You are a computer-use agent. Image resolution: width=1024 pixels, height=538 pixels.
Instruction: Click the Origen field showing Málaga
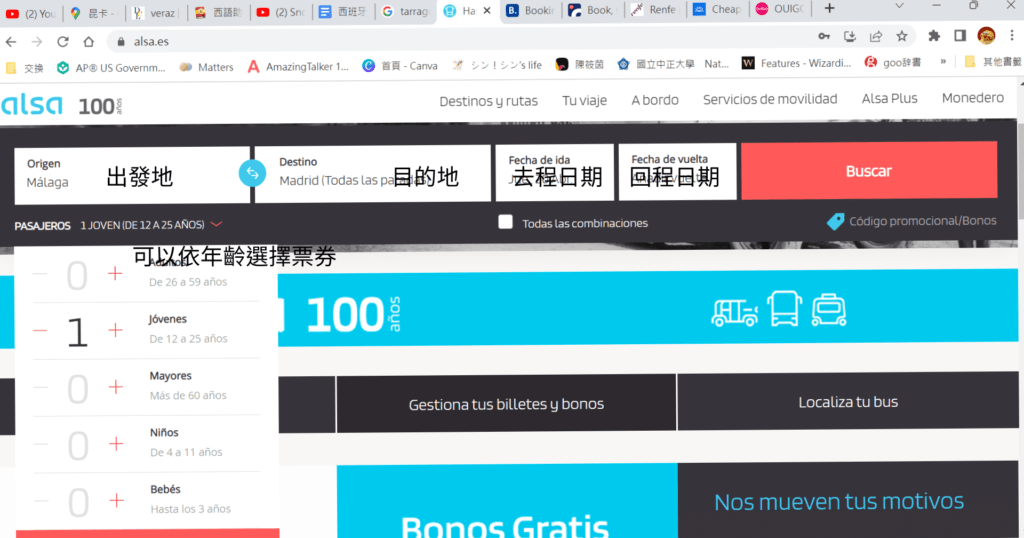[x=132, y=175]
